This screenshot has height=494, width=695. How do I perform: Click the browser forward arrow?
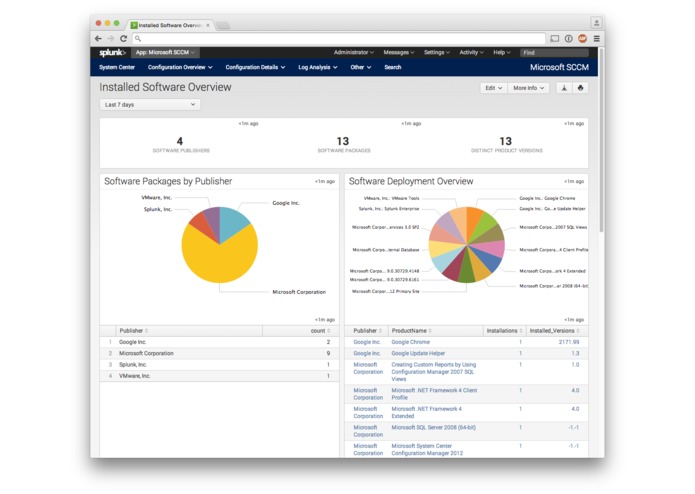click(x=111, y=39)
